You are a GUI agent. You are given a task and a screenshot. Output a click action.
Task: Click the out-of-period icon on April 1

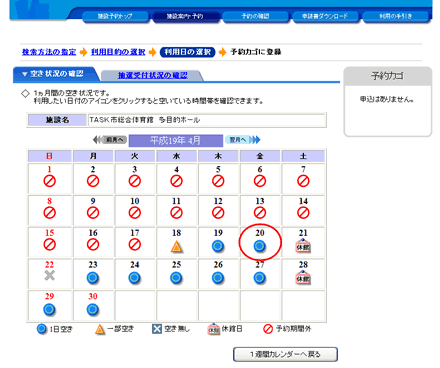click(50, 181)
